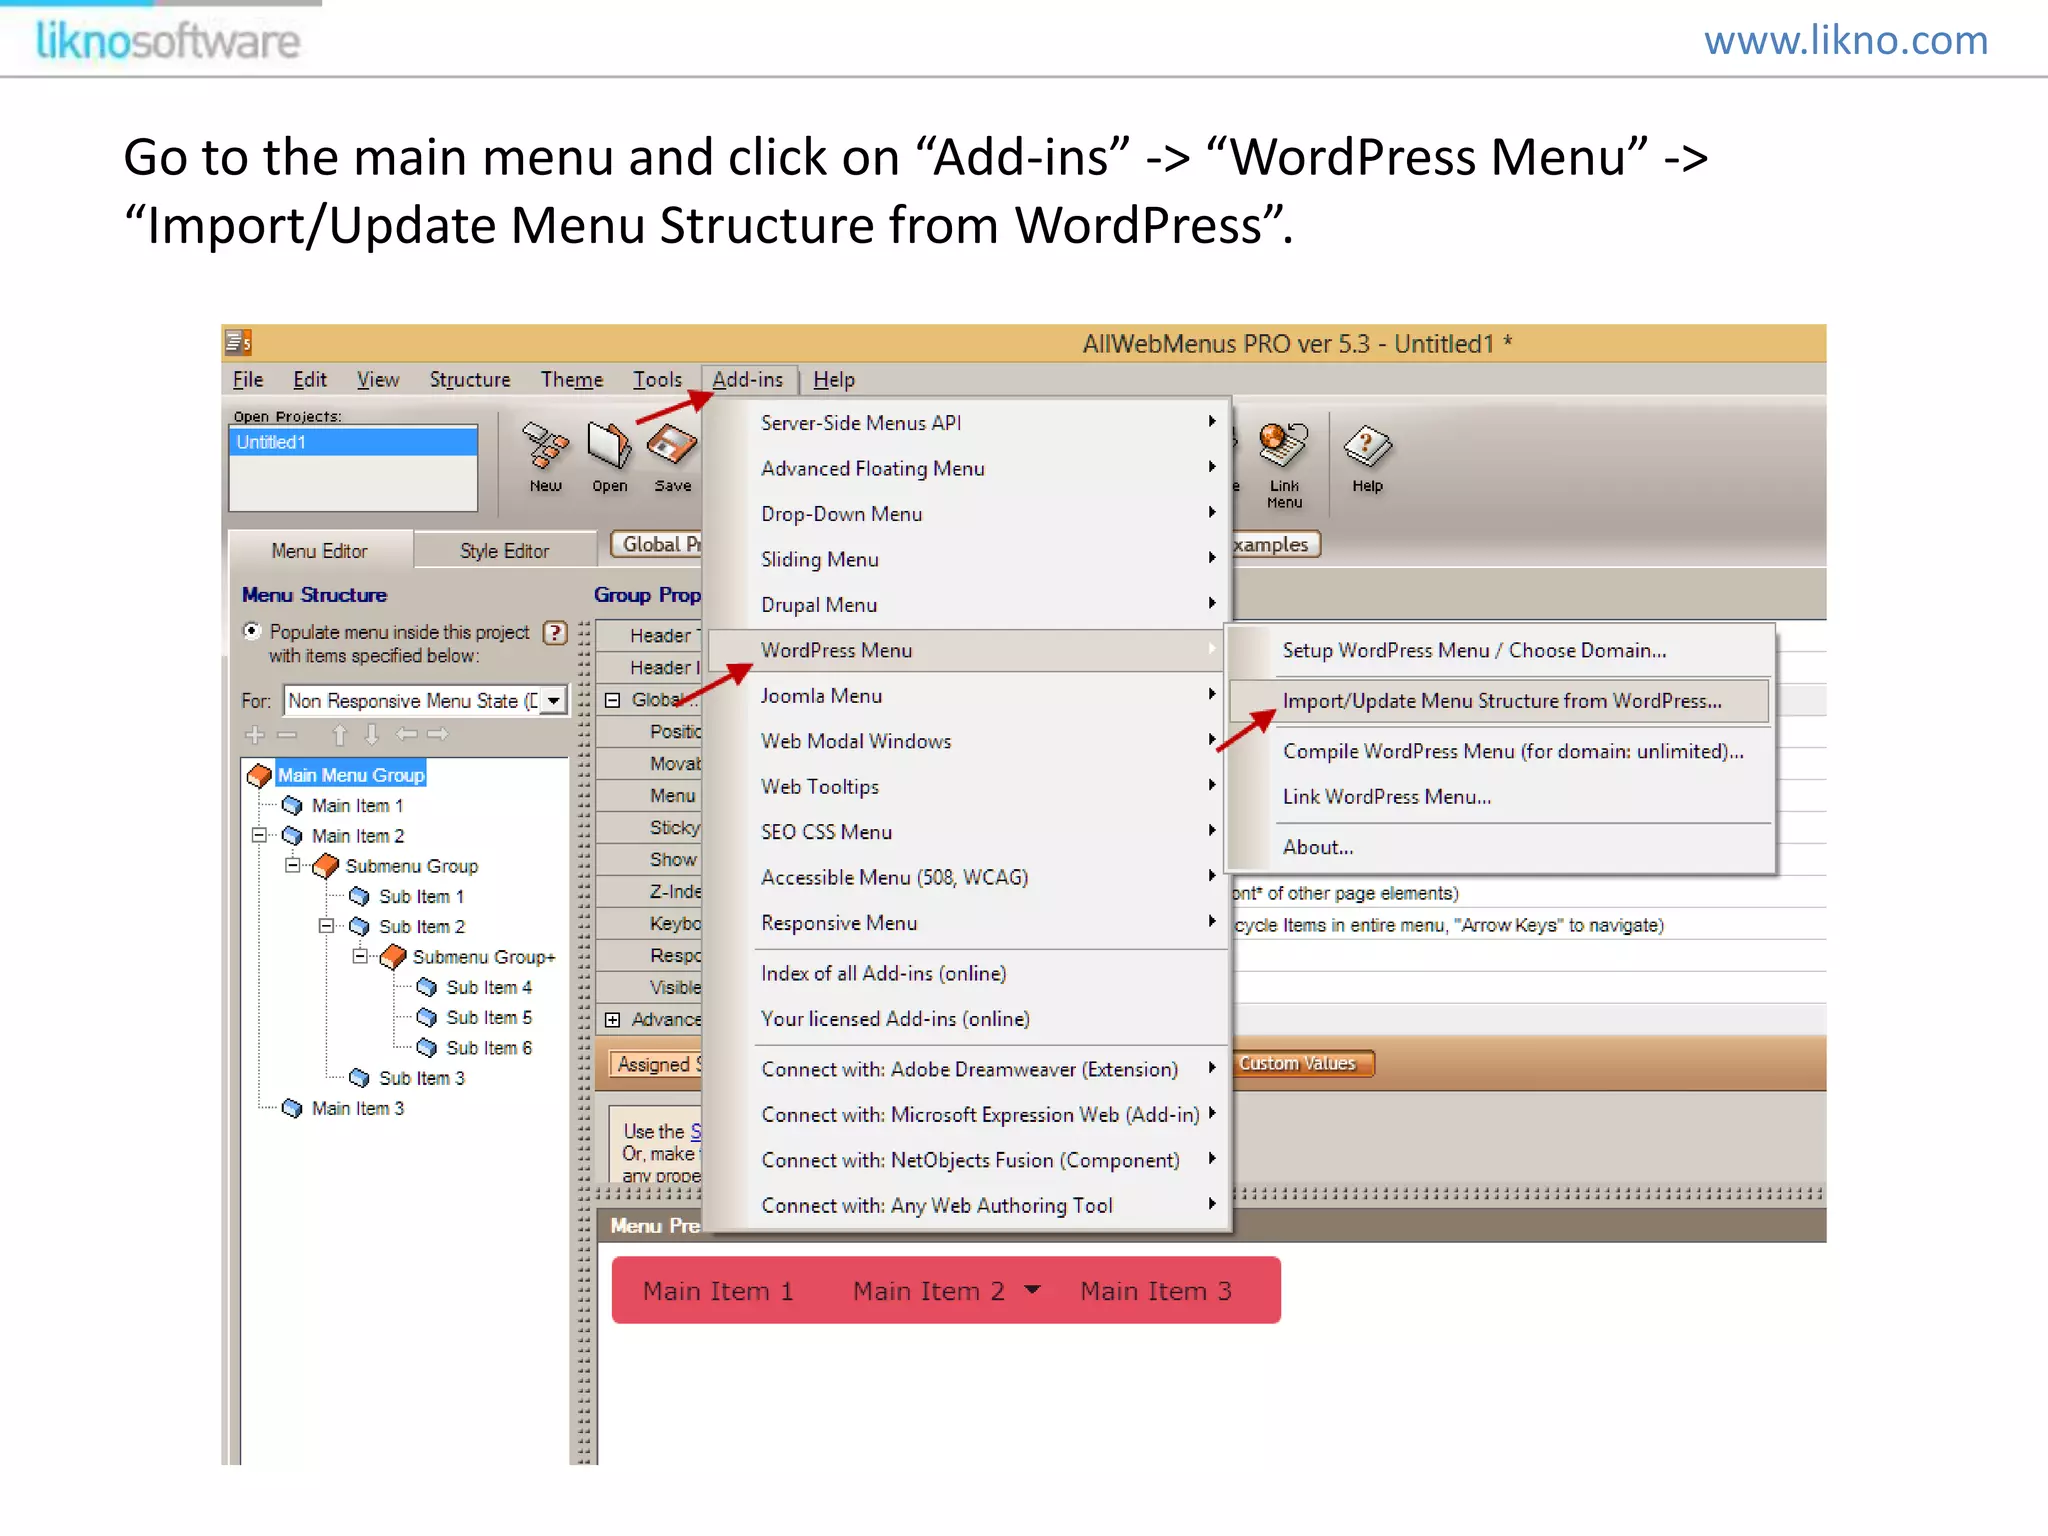The width and height of the screenshot is (2048, 1536).
Task: Click the Help toolbar icon
Action: [1367, 446]
